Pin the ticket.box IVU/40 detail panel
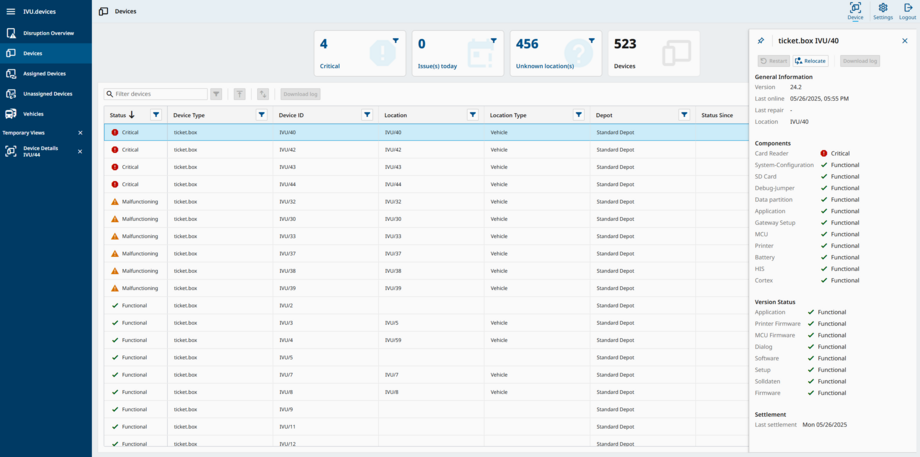The image size is (920, 457). coord(761,41)
